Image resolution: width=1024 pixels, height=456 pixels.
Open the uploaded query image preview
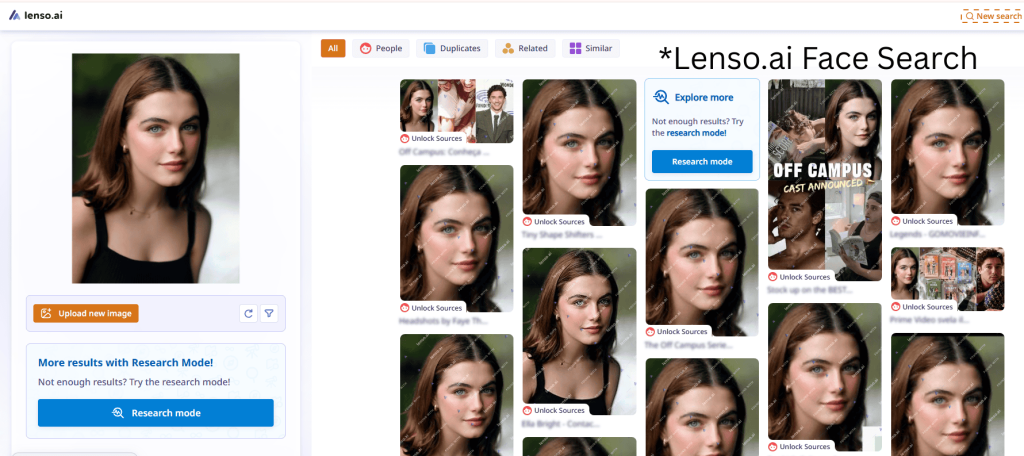tap(155, 169)
